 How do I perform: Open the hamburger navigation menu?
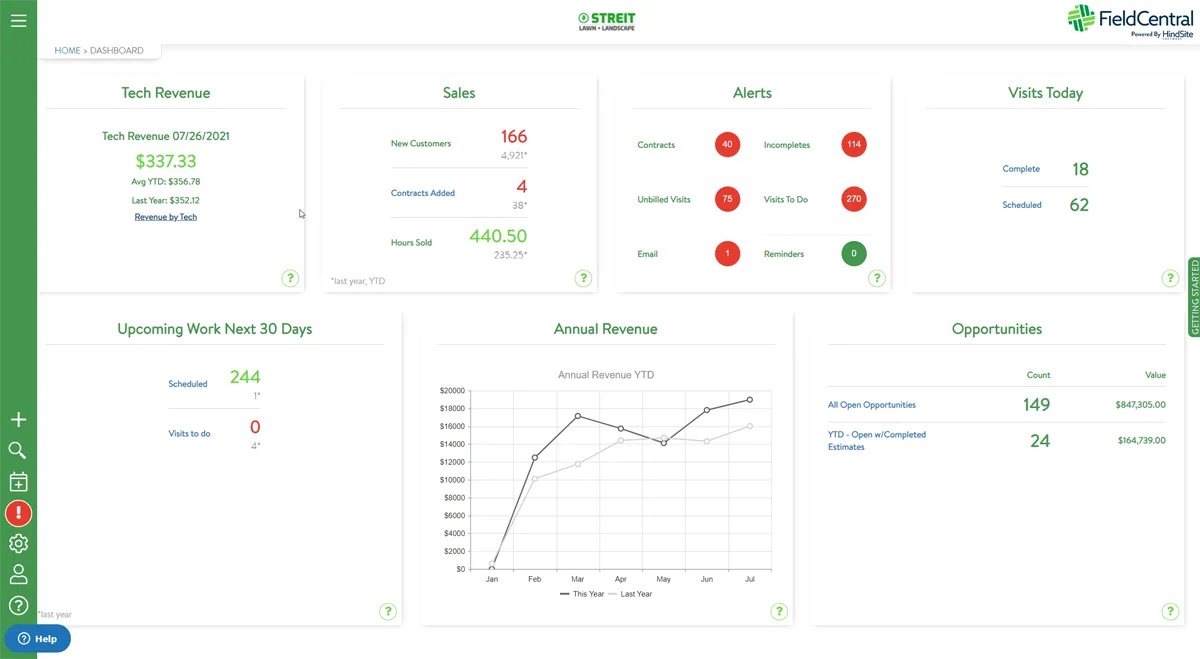(18, 19)
